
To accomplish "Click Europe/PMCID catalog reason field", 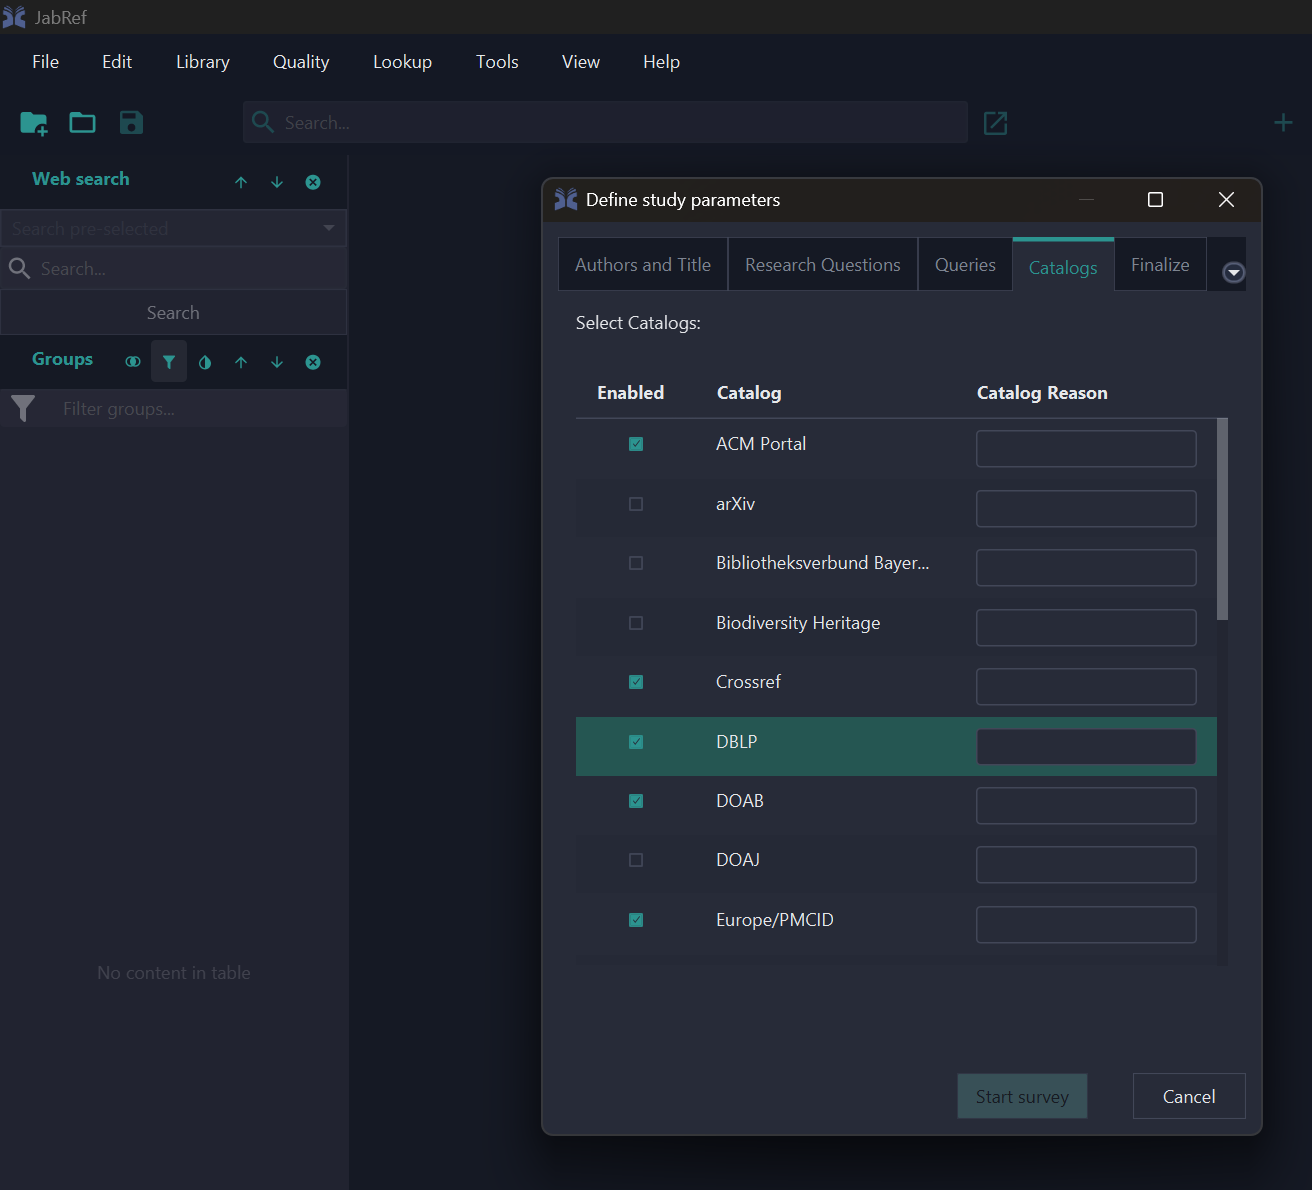I will 1086,924.
